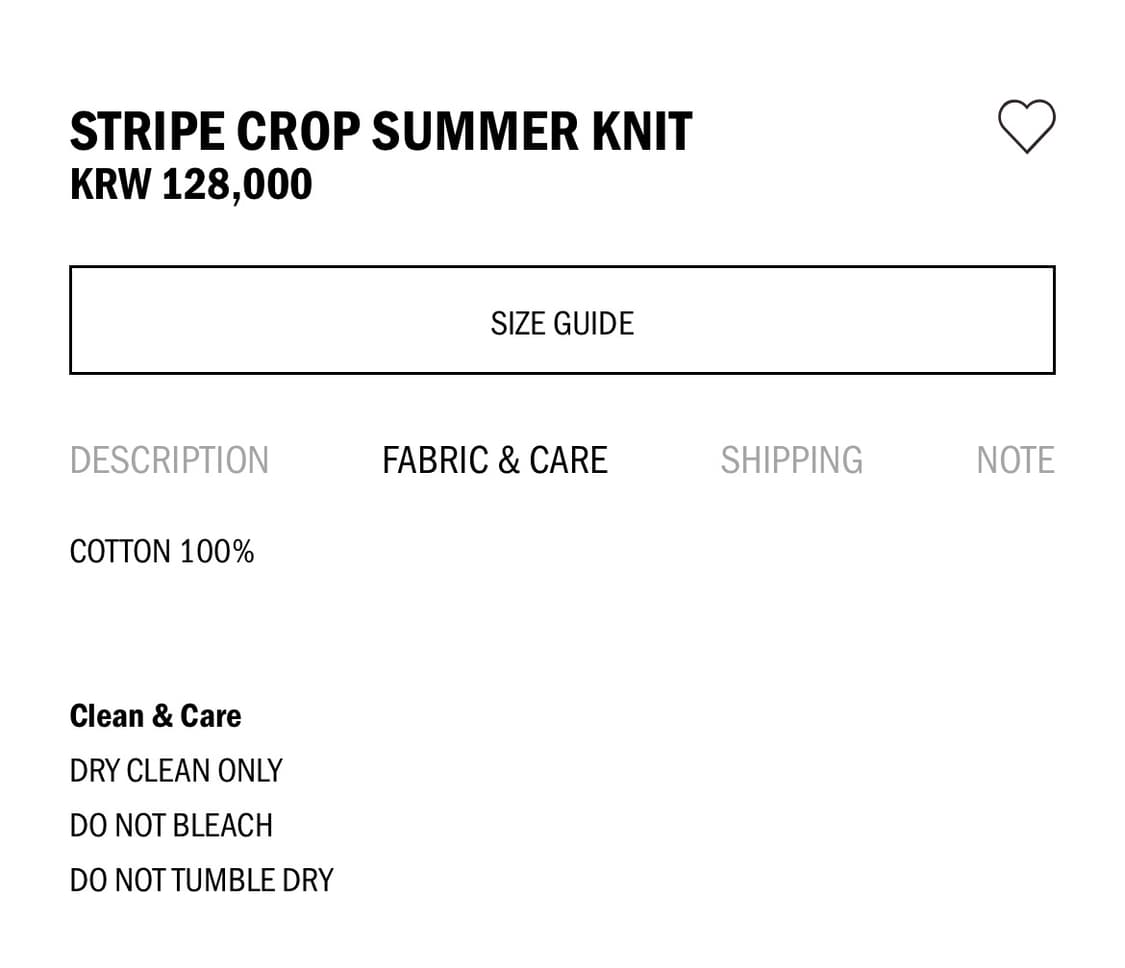
Task: Click the DRY CLEAN ONLY instruction
Action: coord(176,771)
